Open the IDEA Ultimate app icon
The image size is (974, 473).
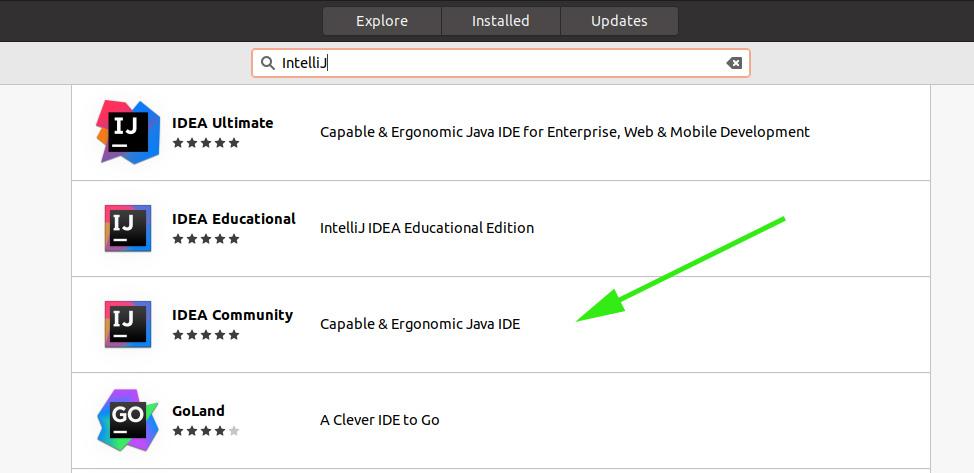[128, 132]
